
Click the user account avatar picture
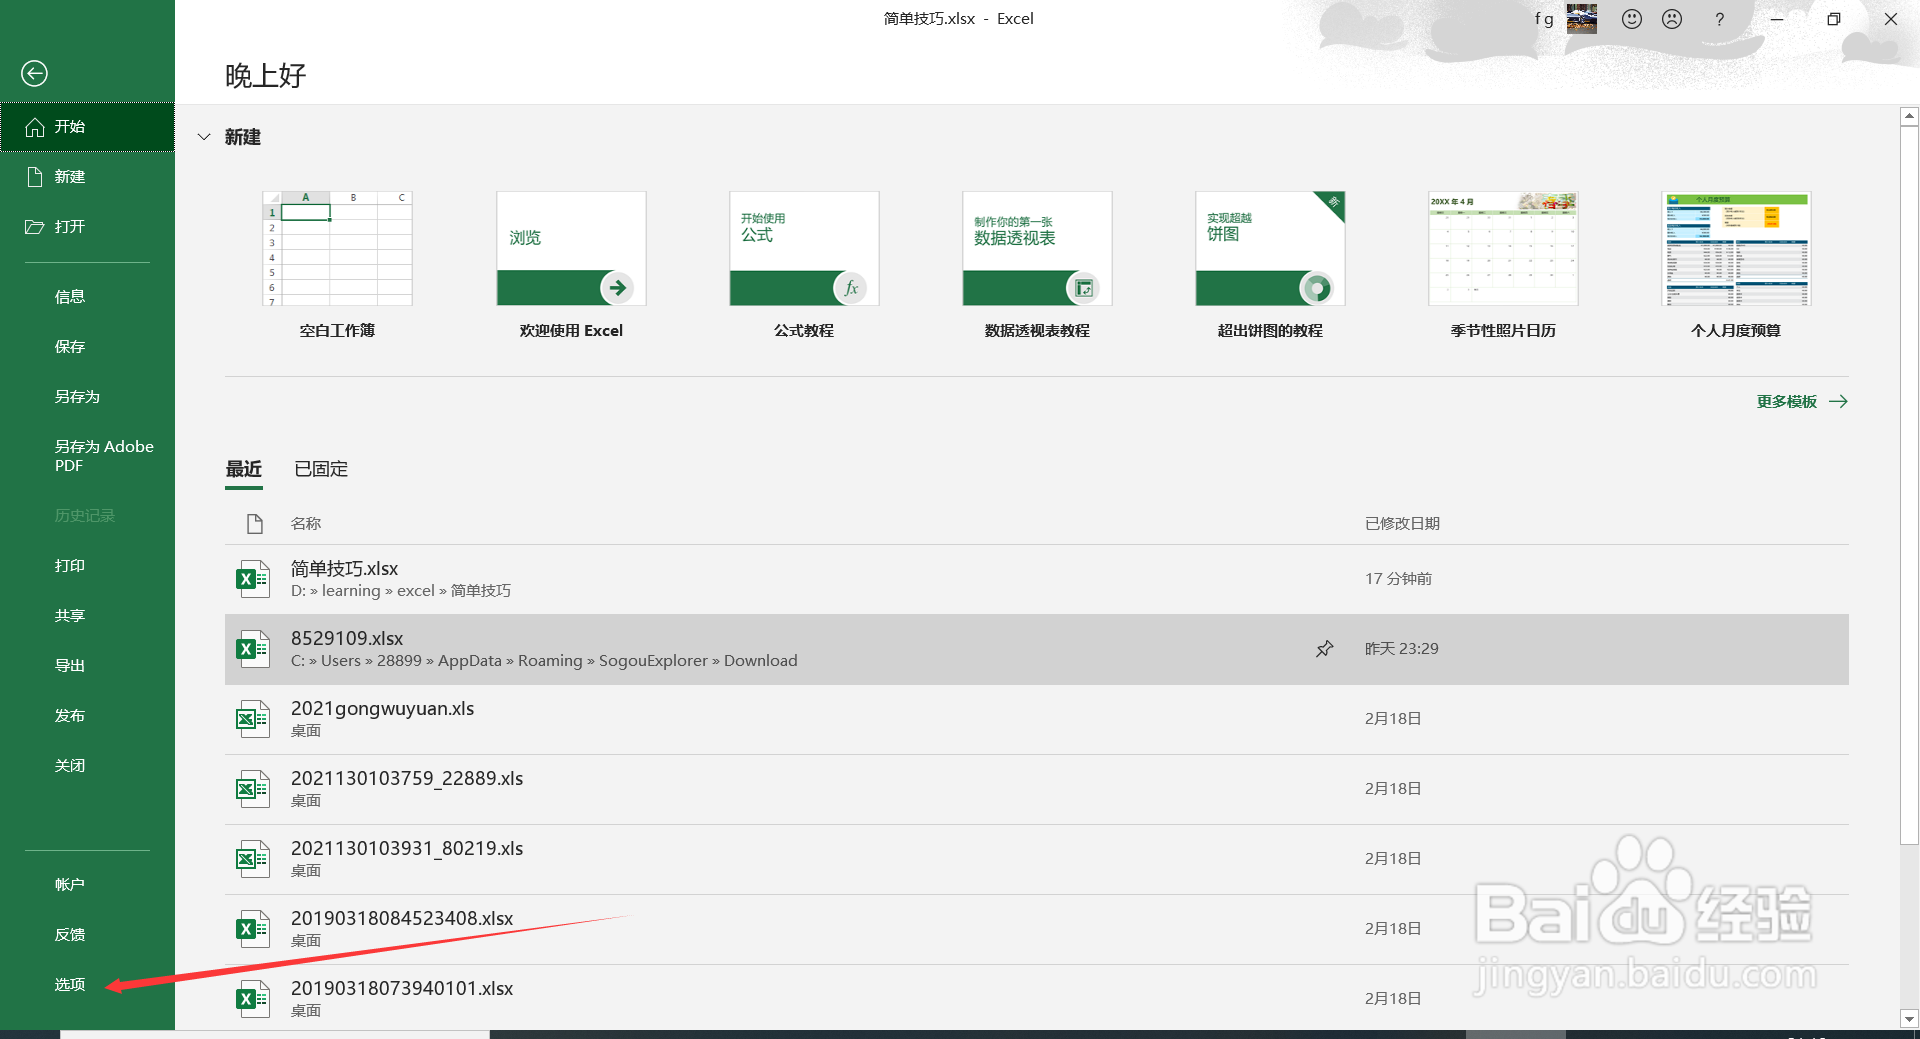tap(1582, 18)
